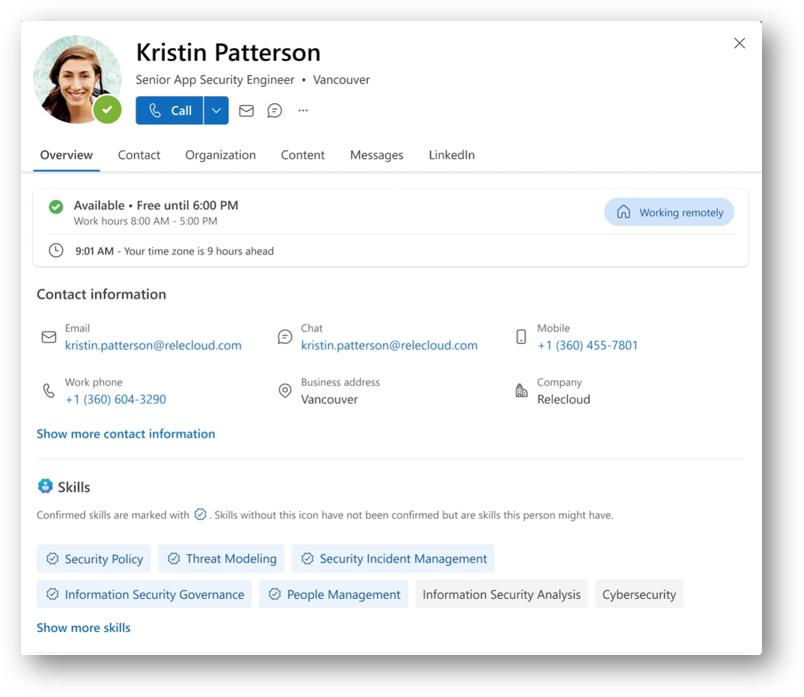
Task: Select the email envelope icon beside Call
Action: 246,110
